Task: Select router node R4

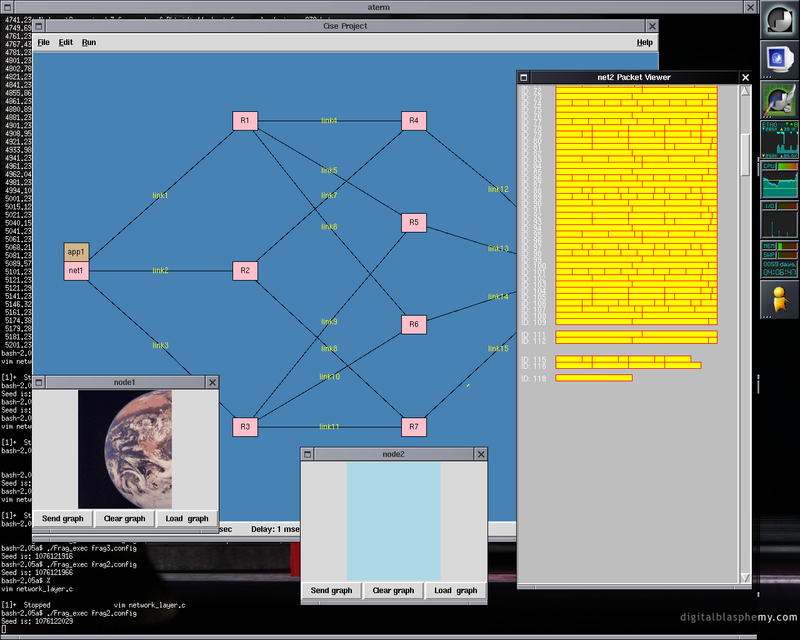Action: [x=414, y=121]
